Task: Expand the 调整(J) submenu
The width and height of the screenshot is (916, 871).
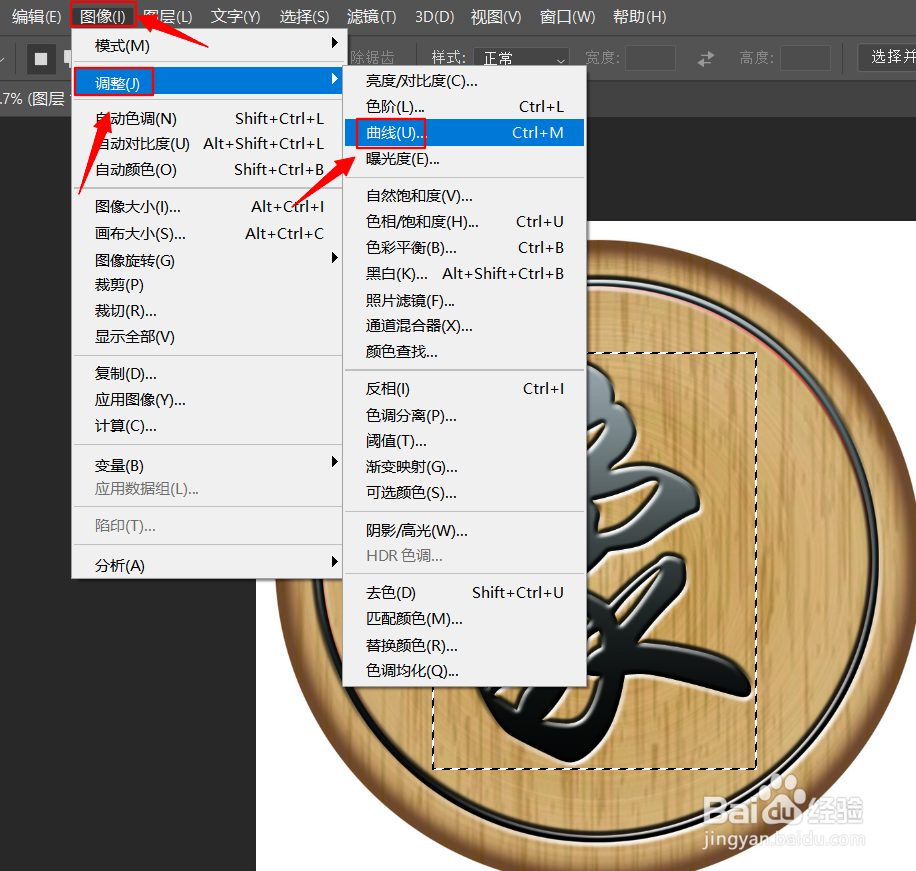Action: click(x=207, y=82)
